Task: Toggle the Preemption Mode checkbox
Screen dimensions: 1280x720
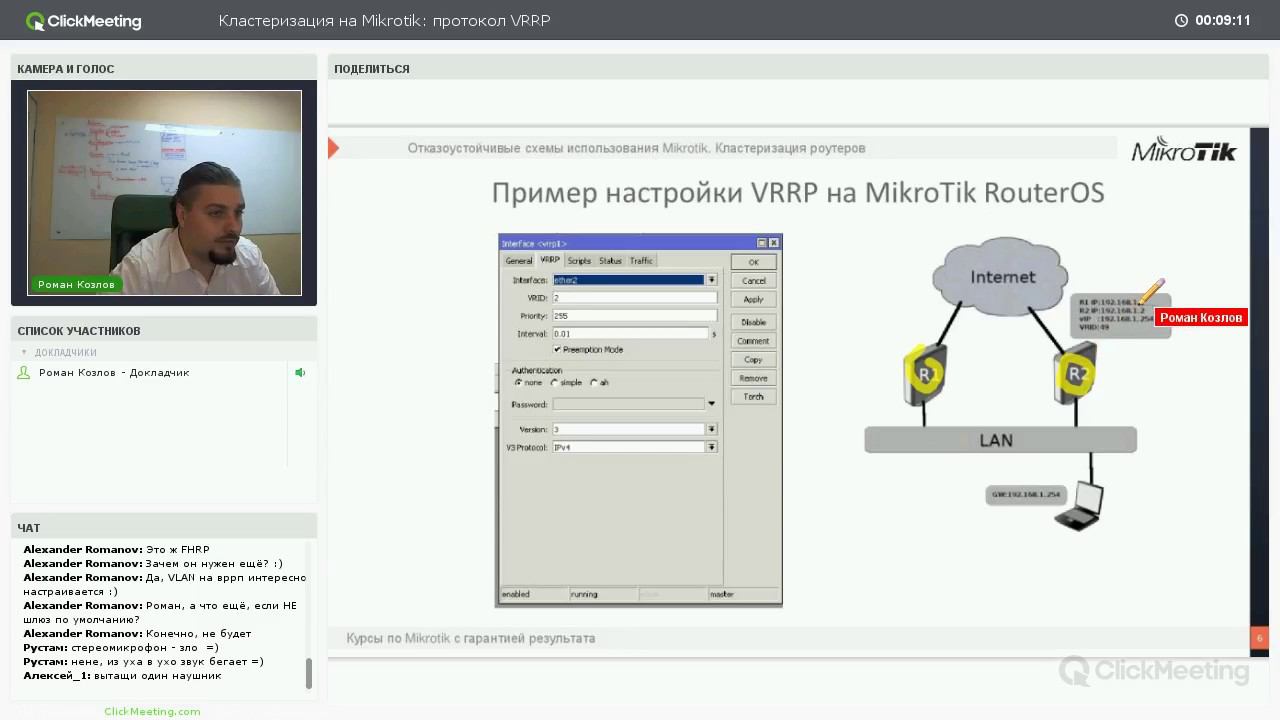Action: 557,350
